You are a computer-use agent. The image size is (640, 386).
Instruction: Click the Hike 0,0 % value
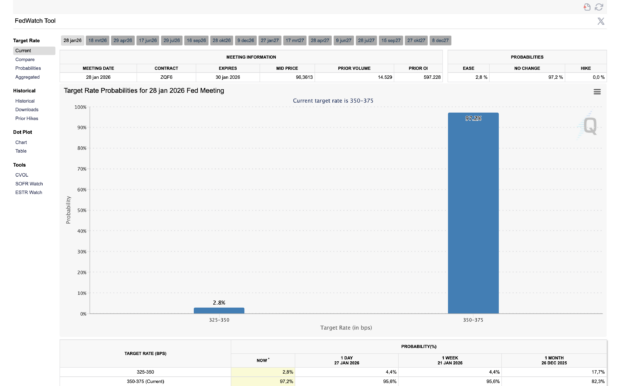coord(599,77)
